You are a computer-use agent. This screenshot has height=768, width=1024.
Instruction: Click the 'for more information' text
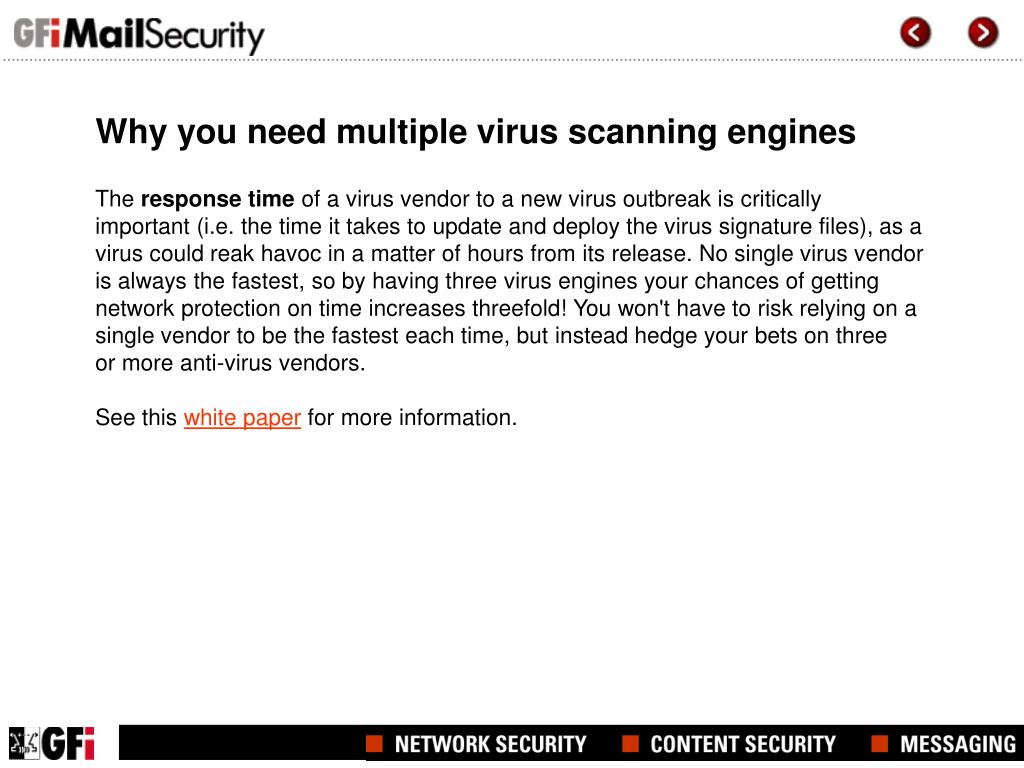412,417
